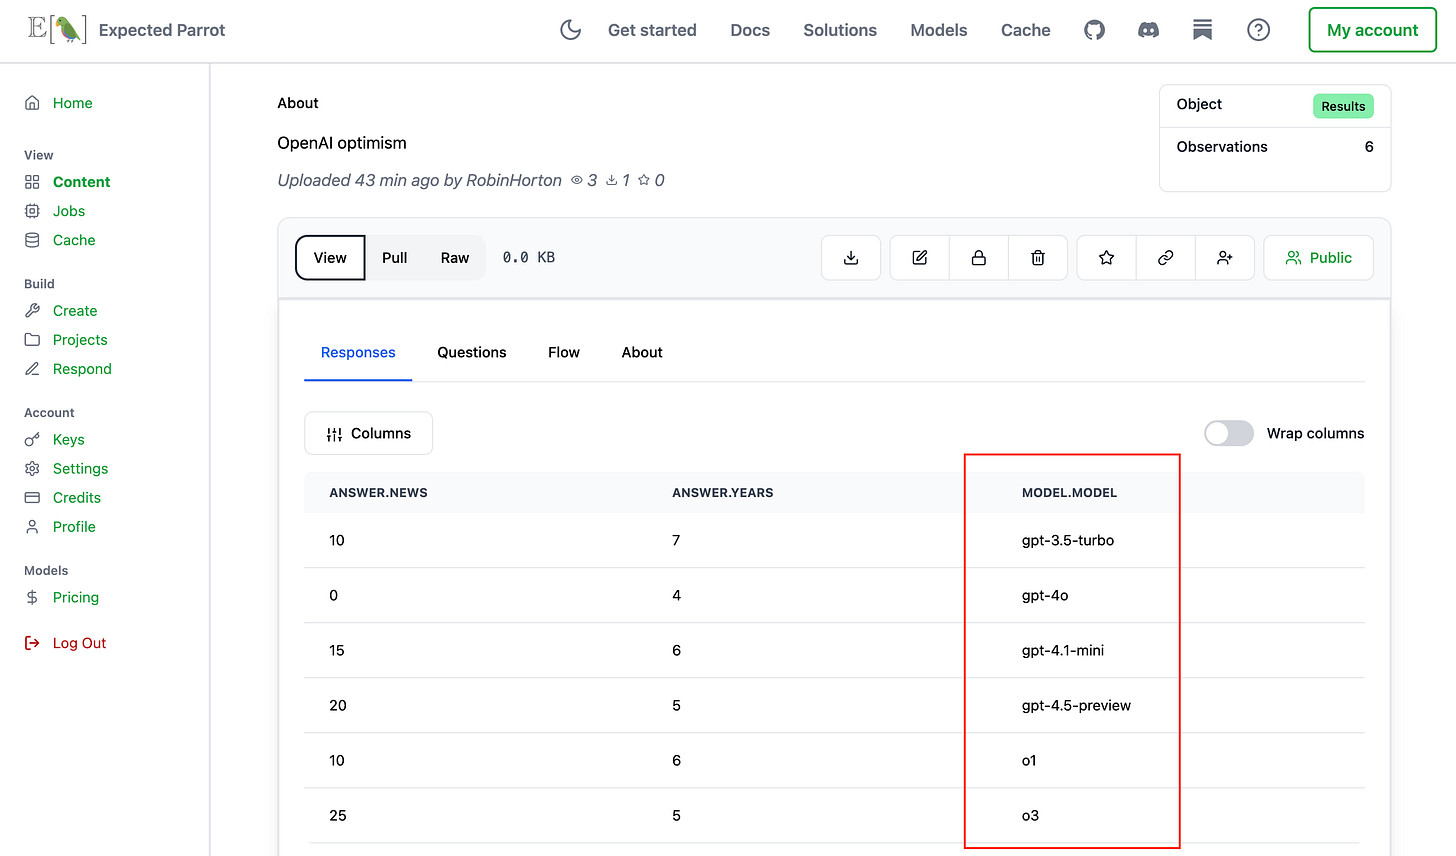Click the My account button

(x=1372, y=30)
